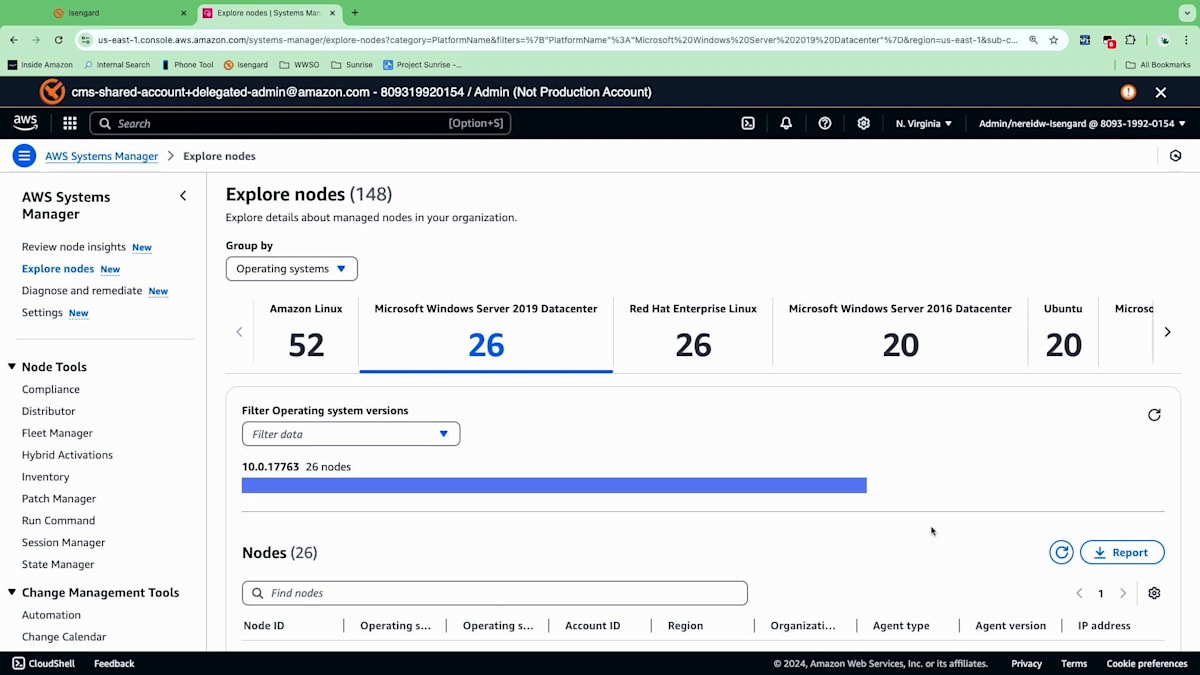Viewport: 1200px width, 675px height.
Task: Refresh the operating system versions chart
Action: [1154, 415]
